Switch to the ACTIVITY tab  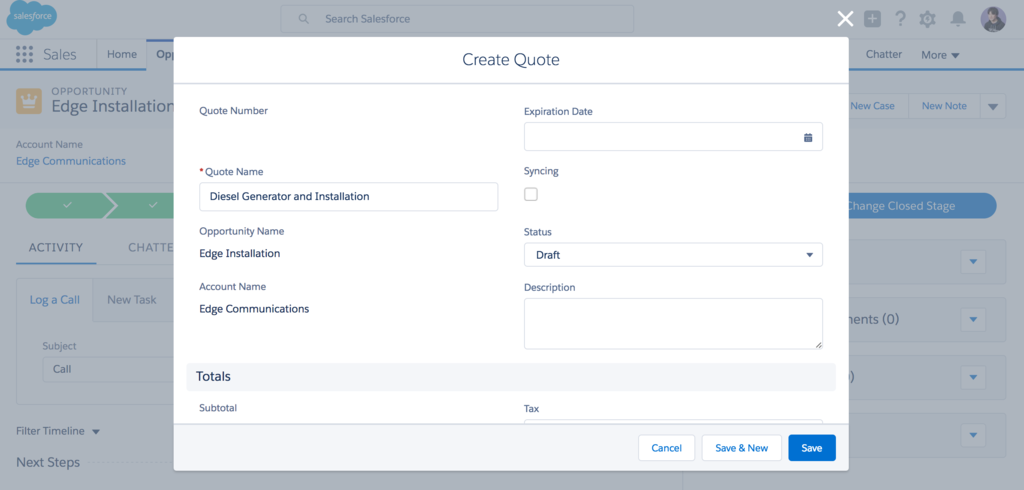[56, 248]
